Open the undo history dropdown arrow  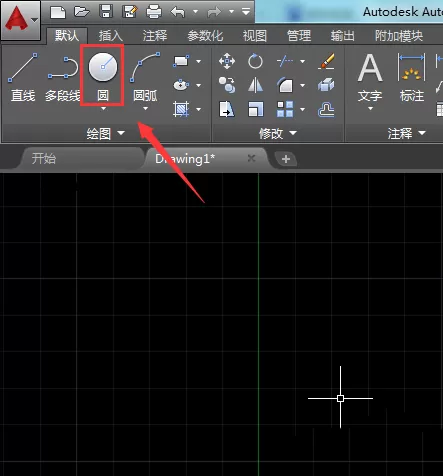click(x=195, y=12)
